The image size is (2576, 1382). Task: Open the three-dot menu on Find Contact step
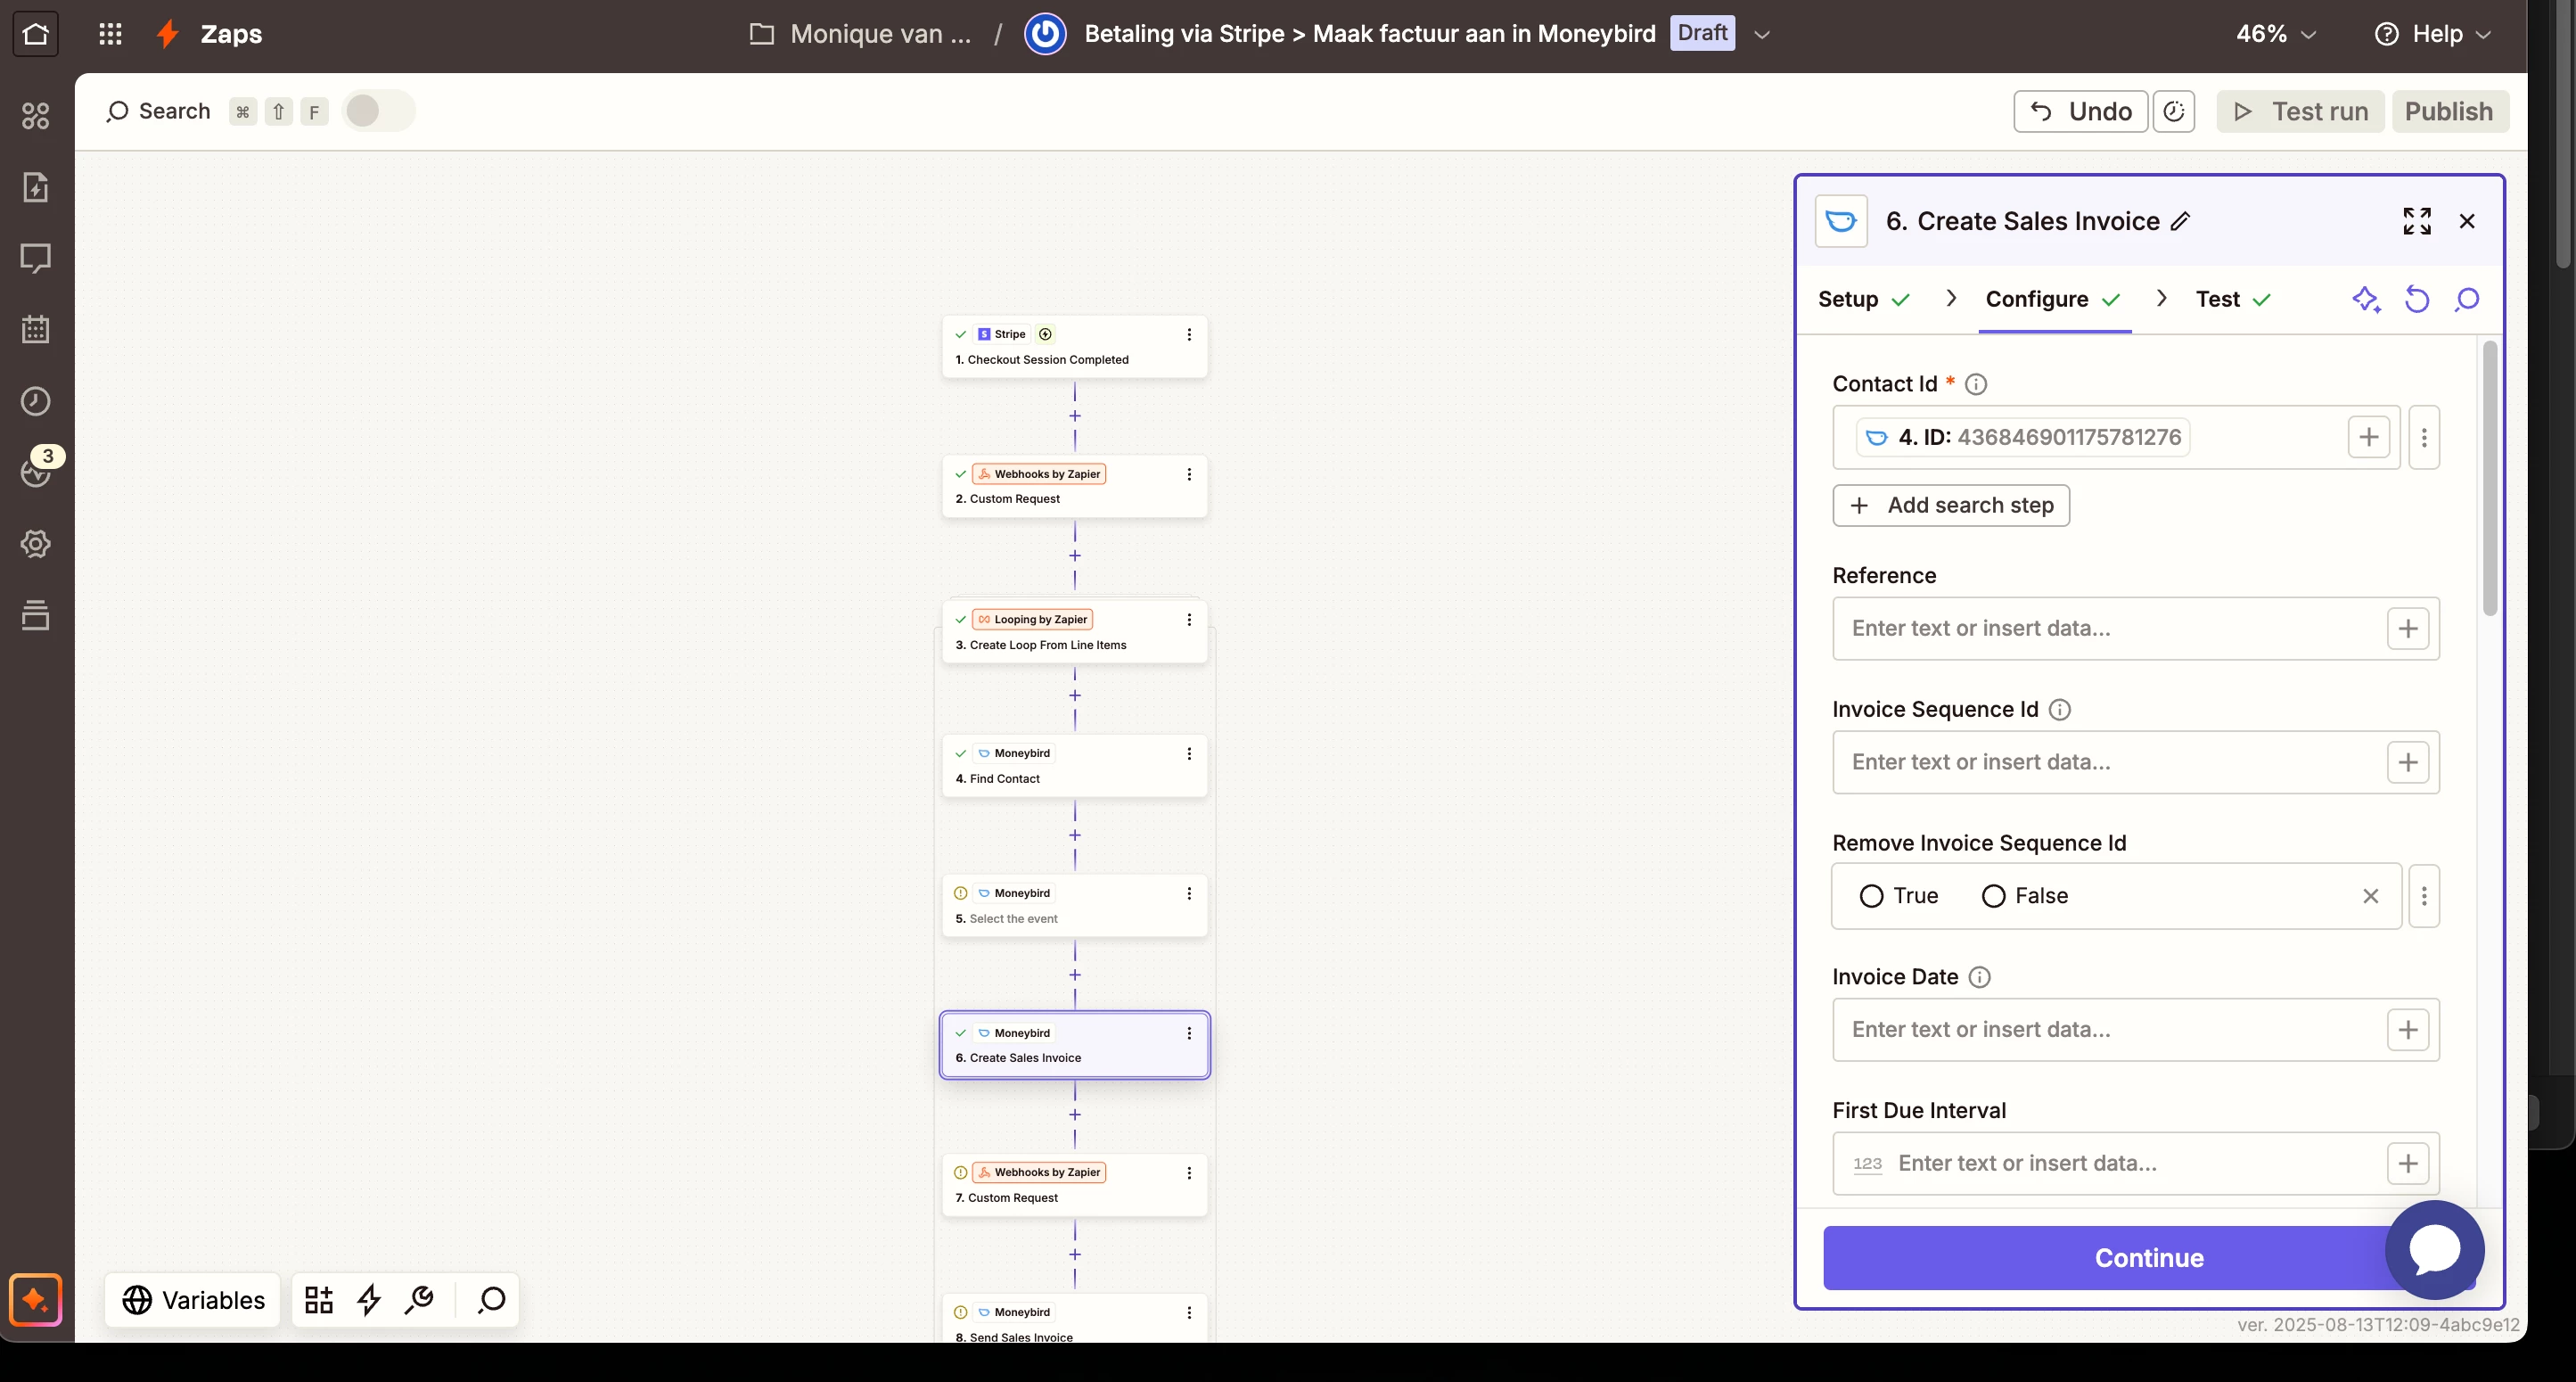pos(1189,754)
